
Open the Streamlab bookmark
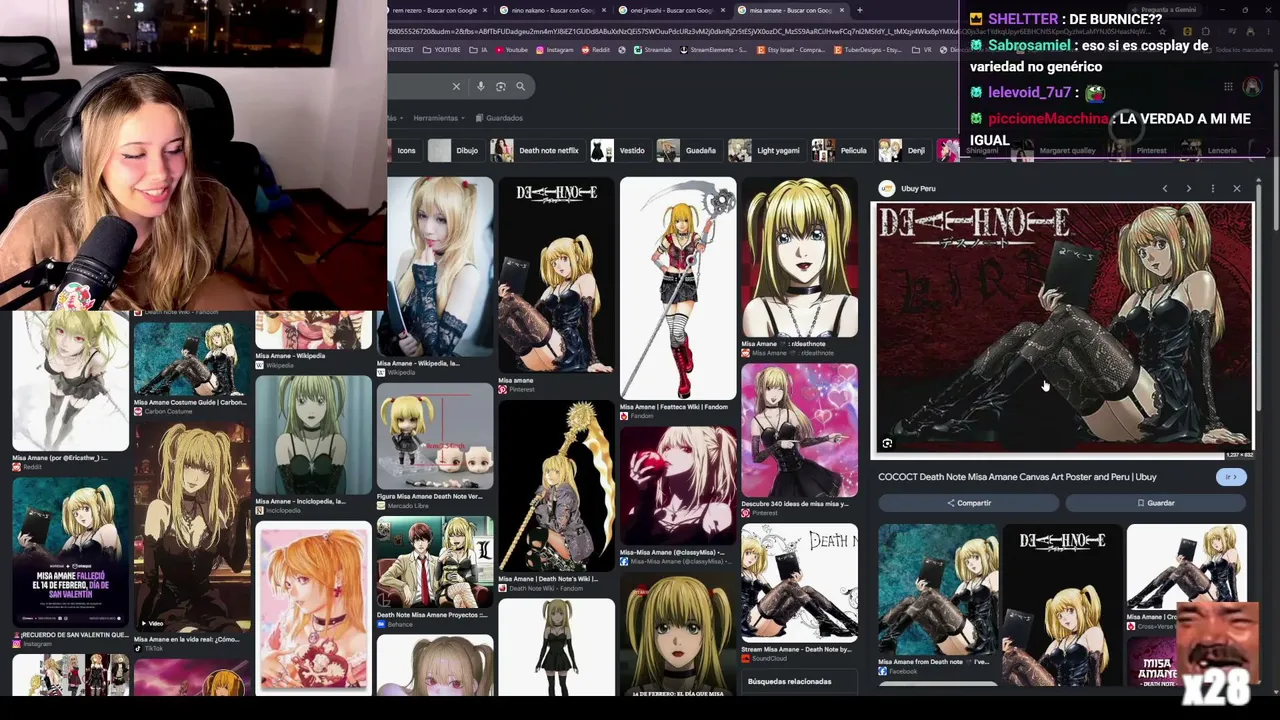652,50
